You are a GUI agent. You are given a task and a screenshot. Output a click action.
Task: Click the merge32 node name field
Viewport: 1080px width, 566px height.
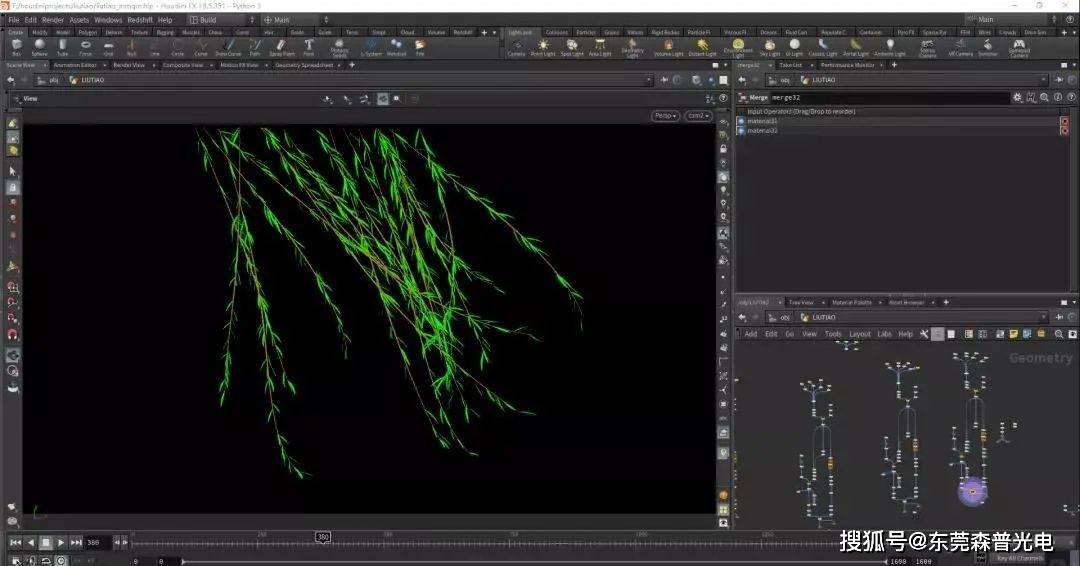(880, 98)
